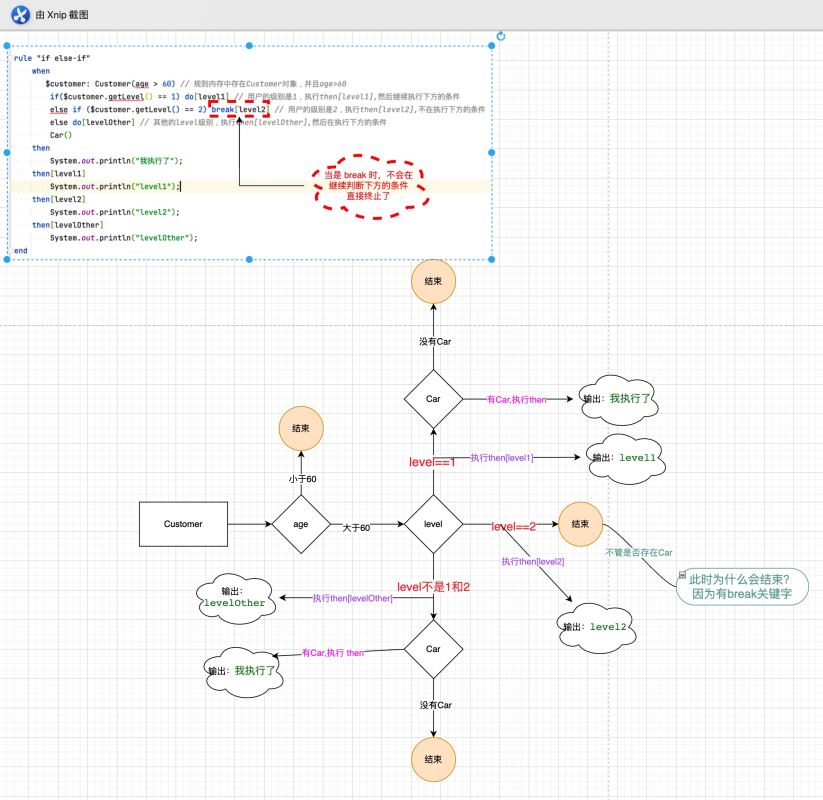Click the 小于60 edge label
823x800 pixels.
click(302, 479)
